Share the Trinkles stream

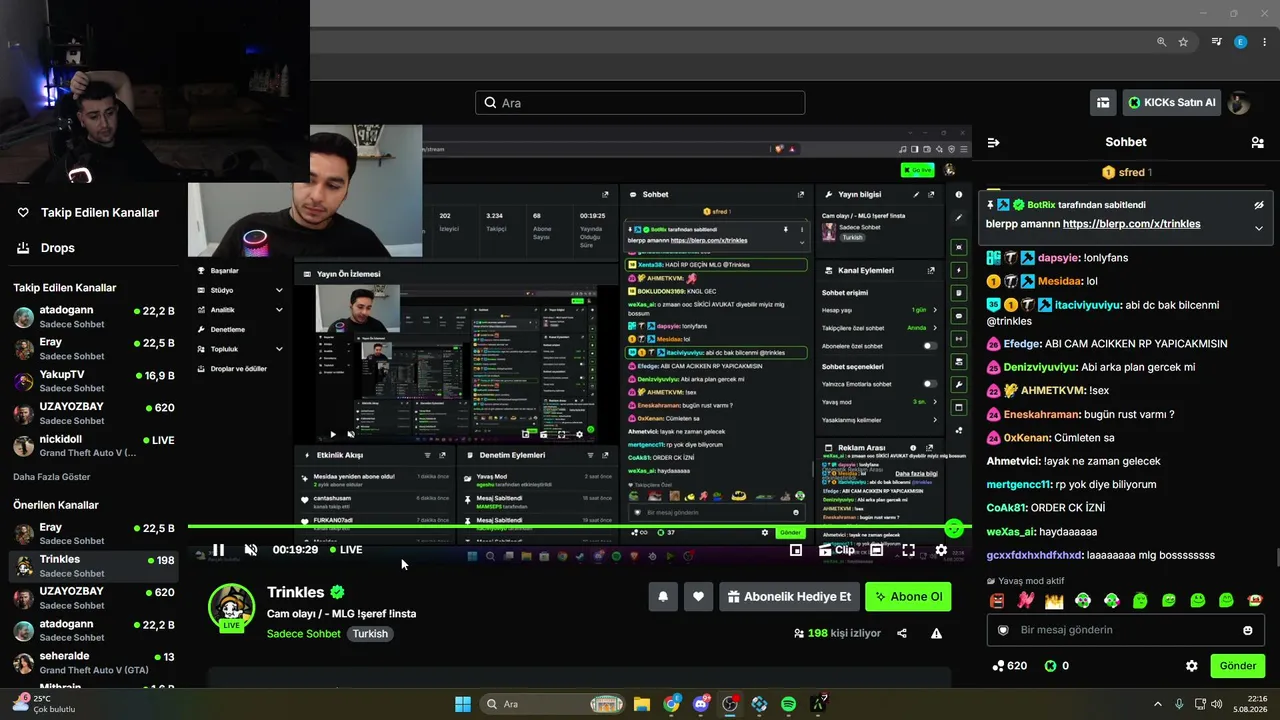point(902,633)
